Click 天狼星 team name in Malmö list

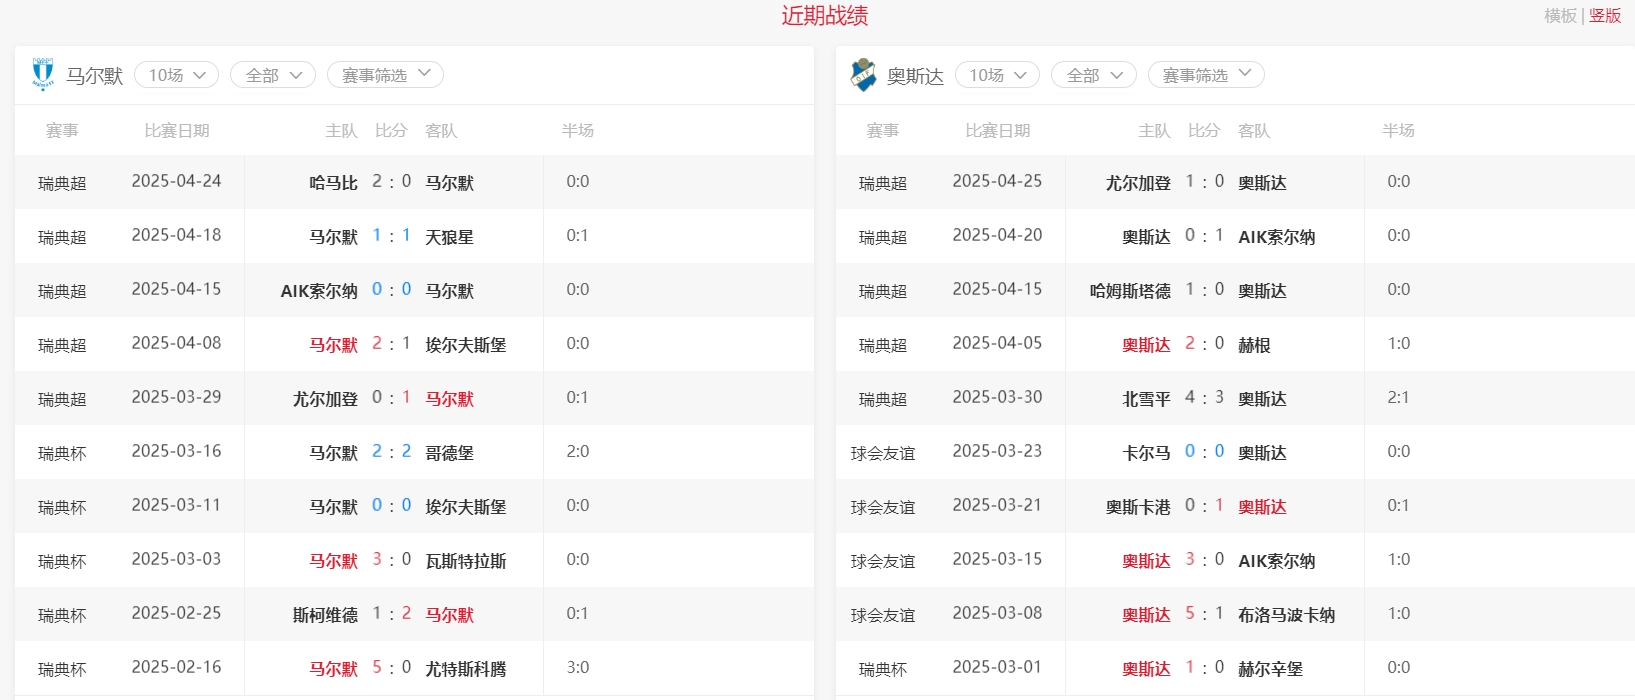[449, 237]
